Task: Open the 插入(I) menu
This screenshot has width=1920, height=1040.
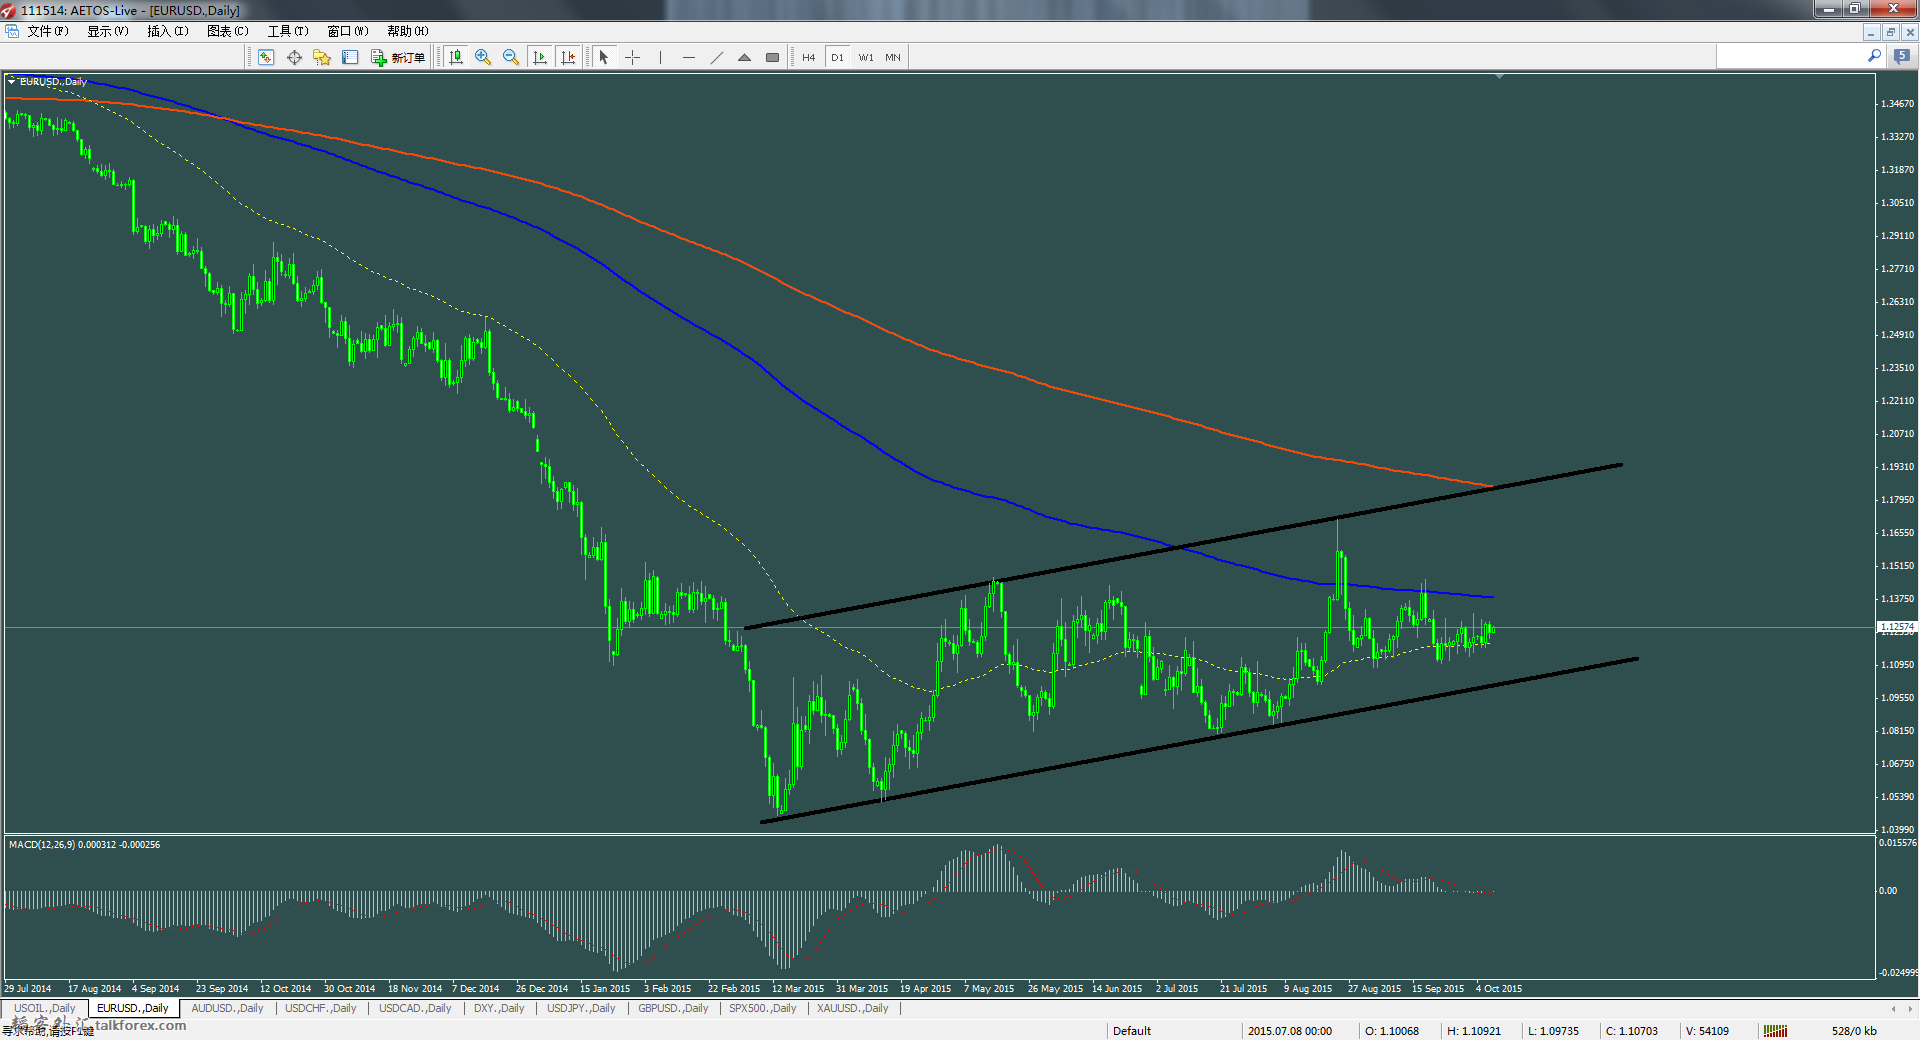Action: [x=168, y=31]
